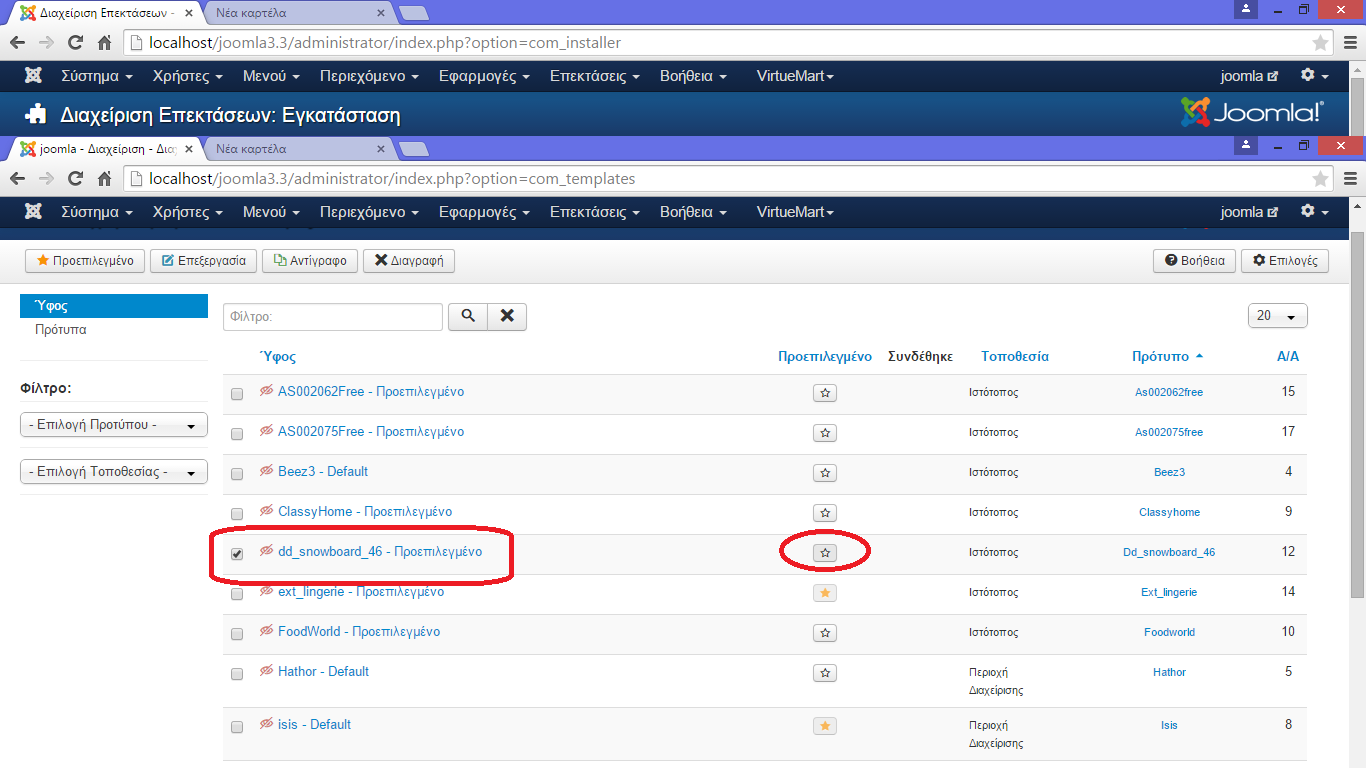Click the default star for AS002062Free
The height and width of the screenshot is (768, 1366).
(824, 393)
